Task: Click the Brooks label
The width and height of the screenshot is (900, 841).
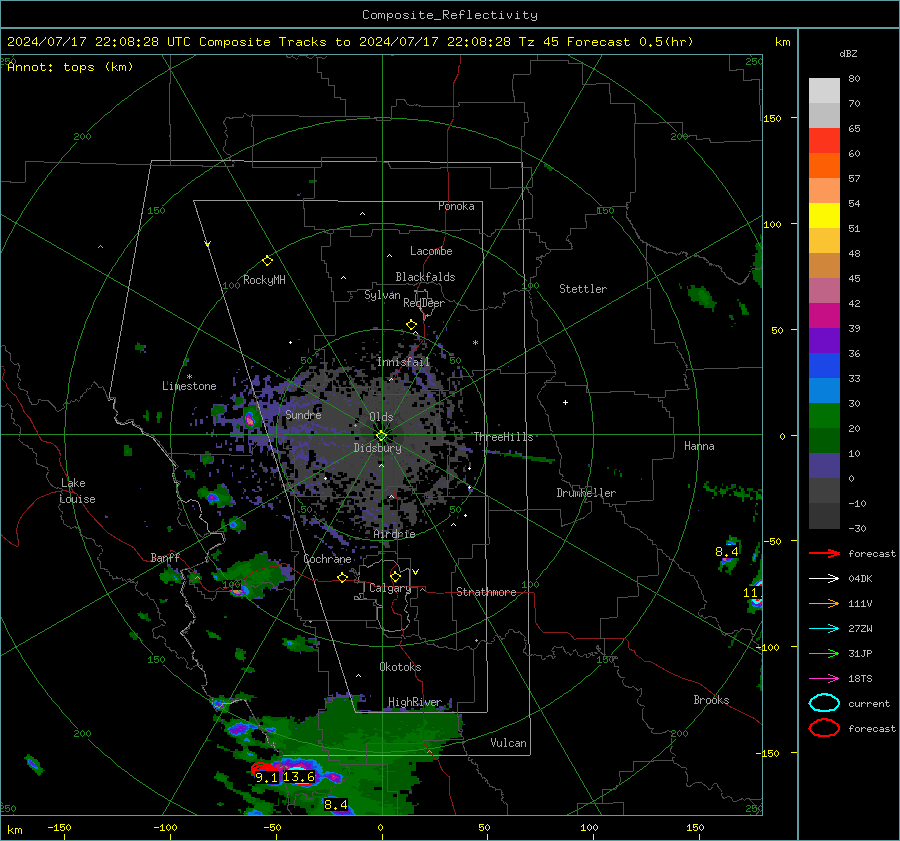Action: point(711,700)
